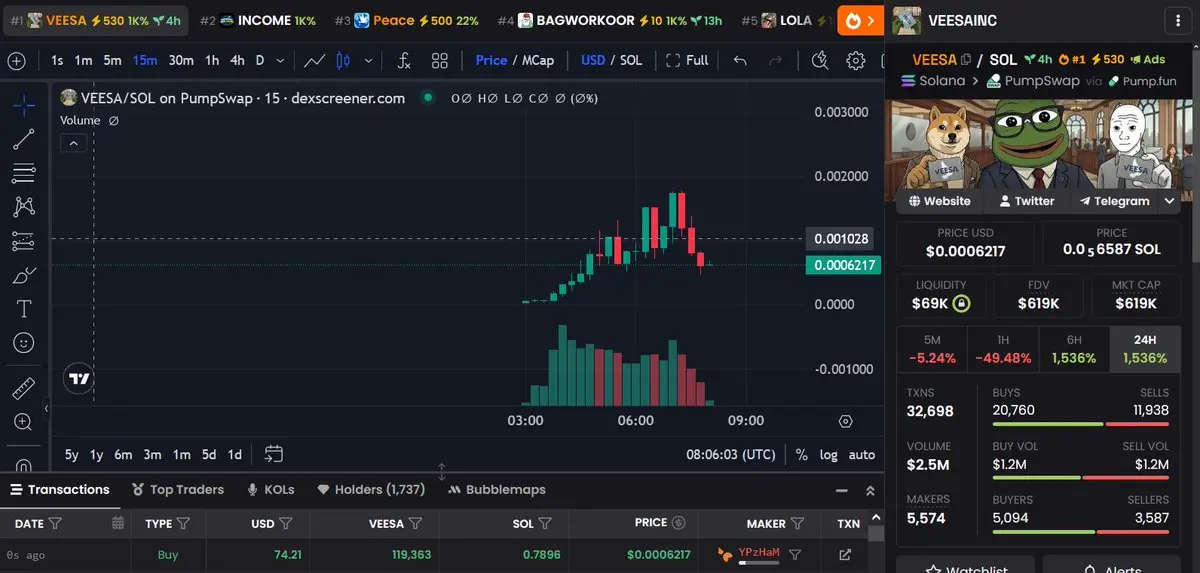The width and height of the screenshot is (1200, 573).
Task: Switch to the Top Traders tab
Action: click(178, 490)
